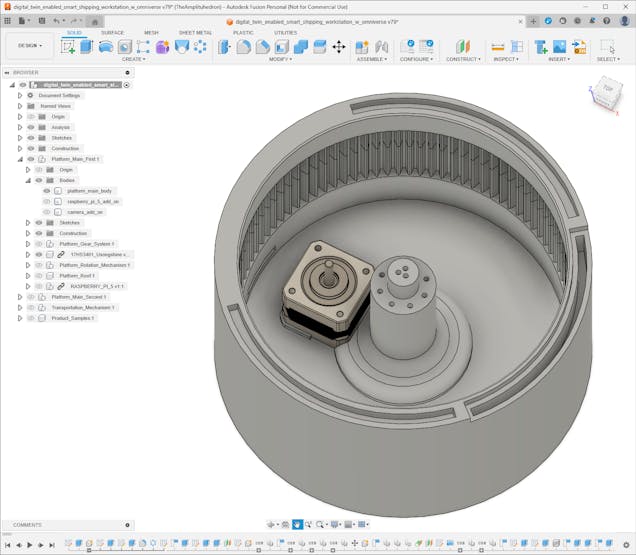
Task: Open the Inspect menu
Action: point(506,59)
